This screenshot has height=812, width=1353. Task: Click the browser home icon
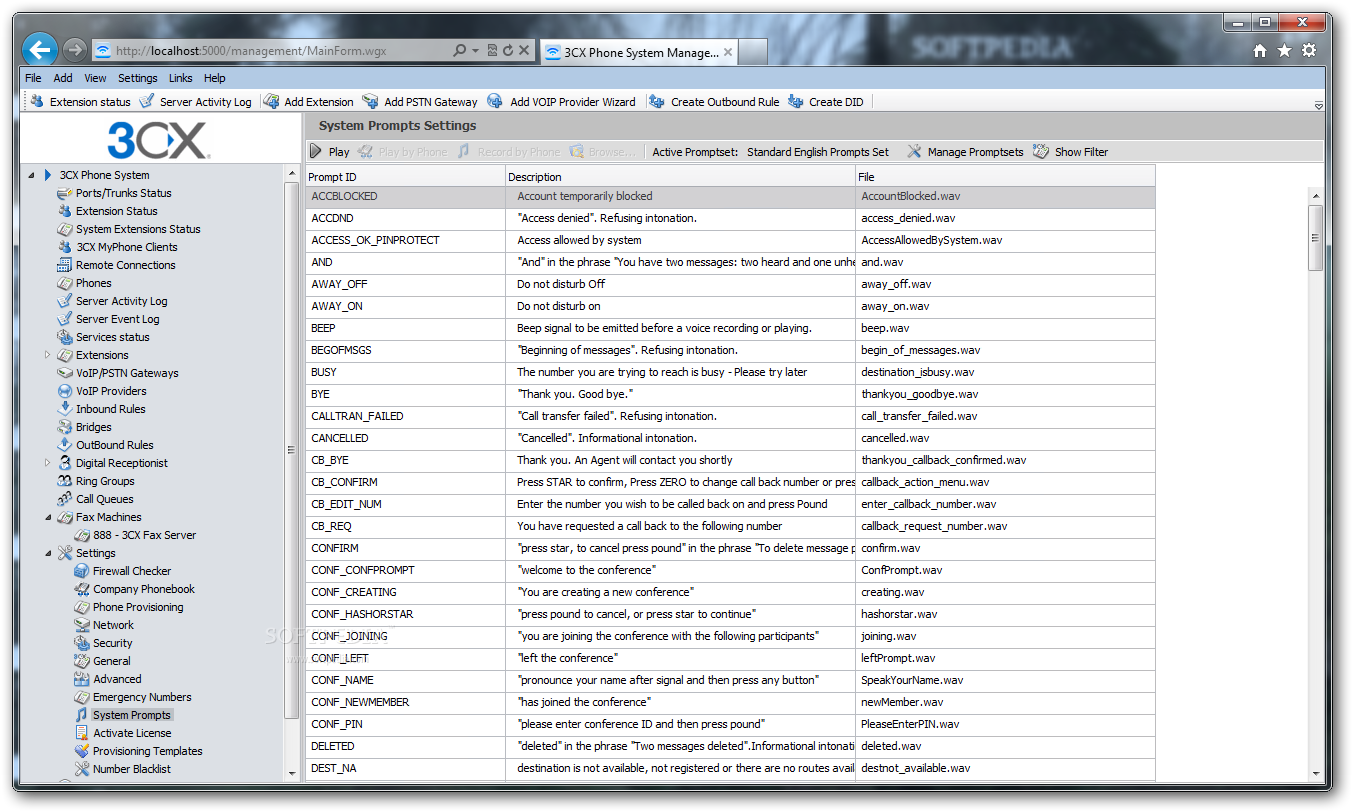click(x=1260, y=51)
